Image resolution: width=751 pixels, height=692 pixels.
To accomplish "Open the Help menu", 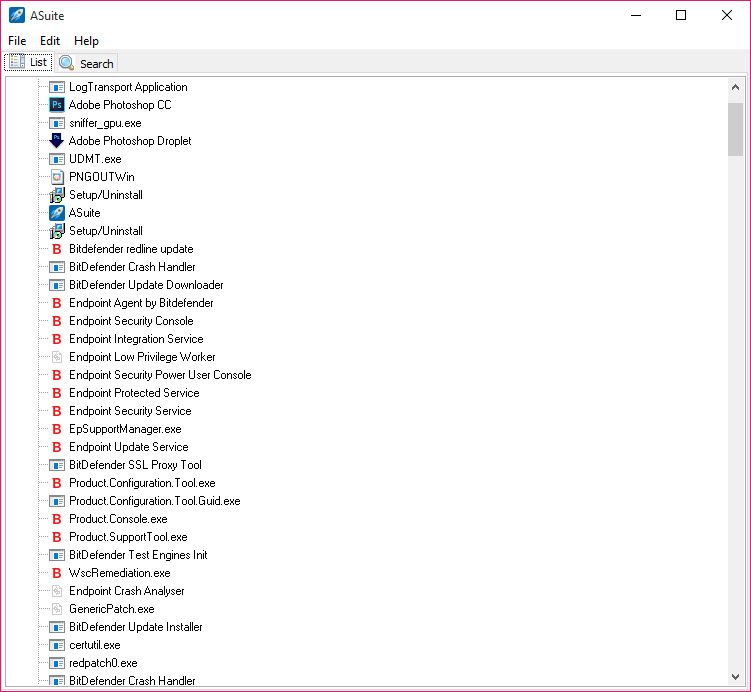I will [86, 41].
